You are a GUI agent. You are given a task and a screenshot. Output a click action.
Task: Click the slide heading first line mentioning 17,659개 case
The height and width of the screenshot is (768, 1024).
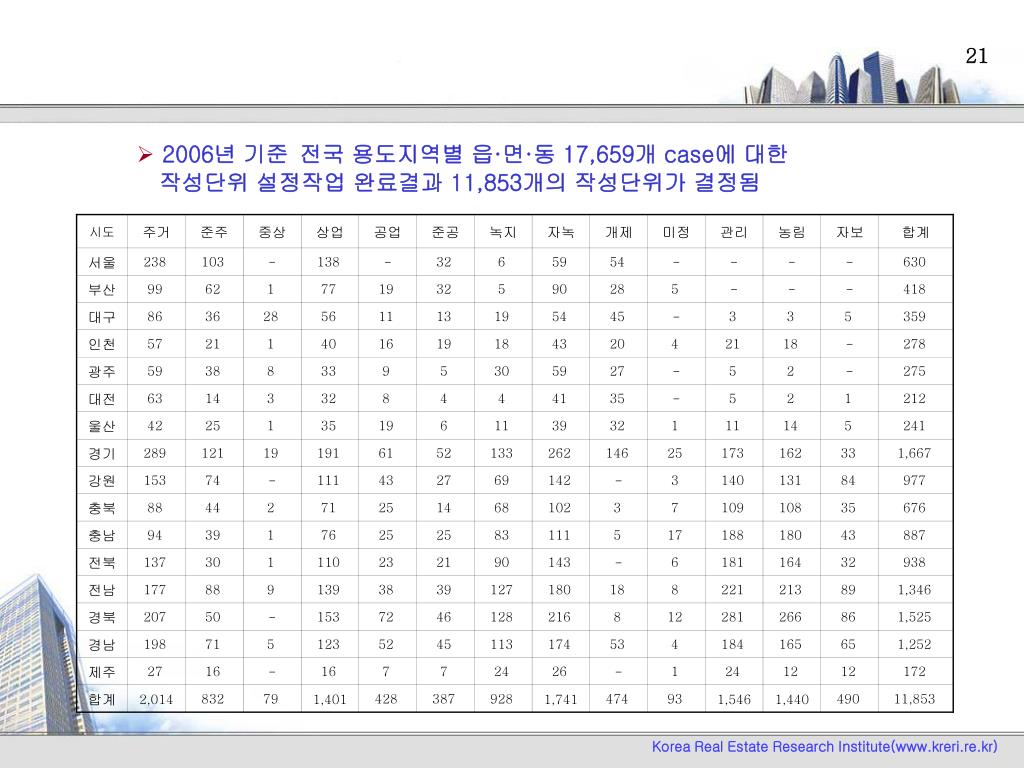[474, 154]
